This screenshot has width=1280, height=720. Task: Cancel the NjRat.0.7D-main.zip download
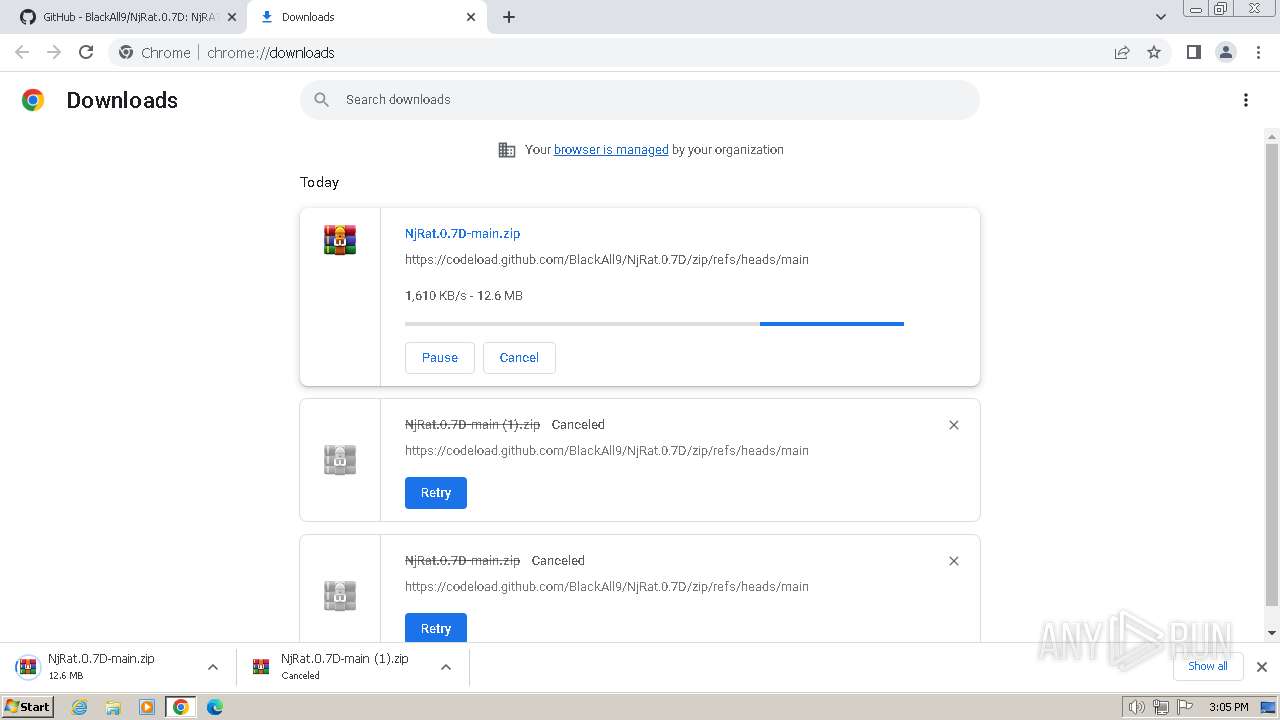tap(519, 358)
